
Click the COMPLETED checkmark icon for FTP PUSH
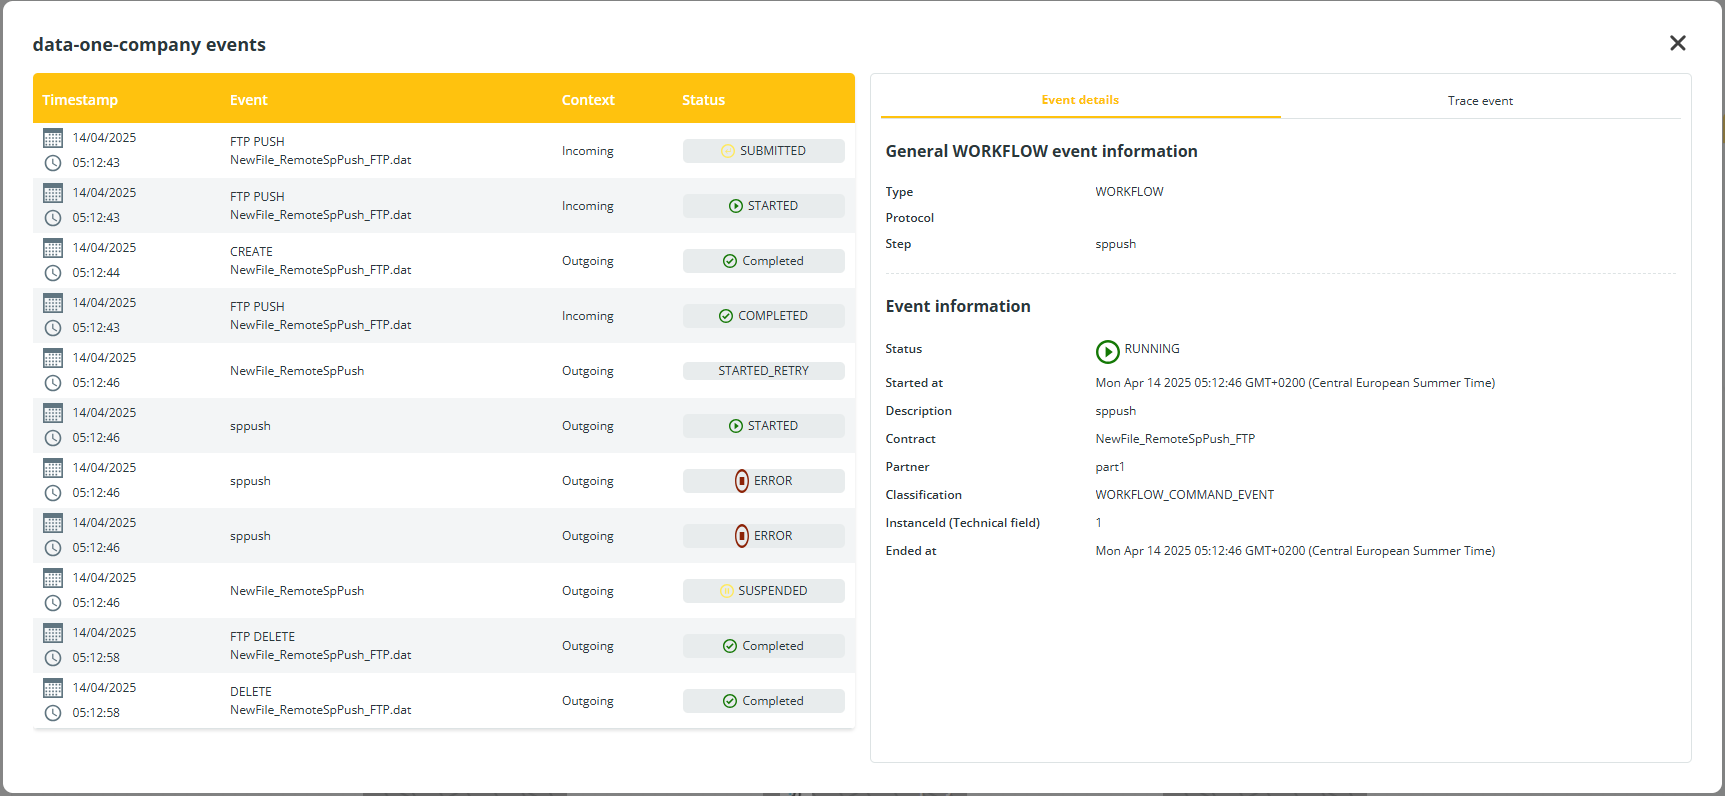[x=726, y=316]
